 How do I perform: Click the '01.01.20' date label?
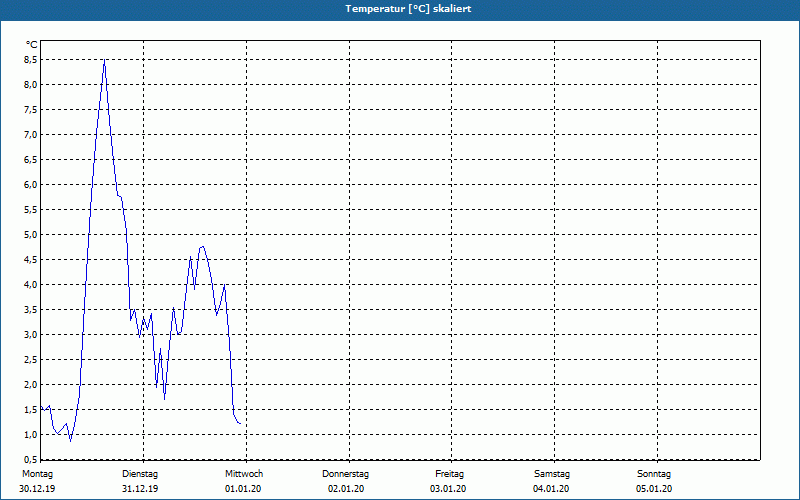point(243,489)
